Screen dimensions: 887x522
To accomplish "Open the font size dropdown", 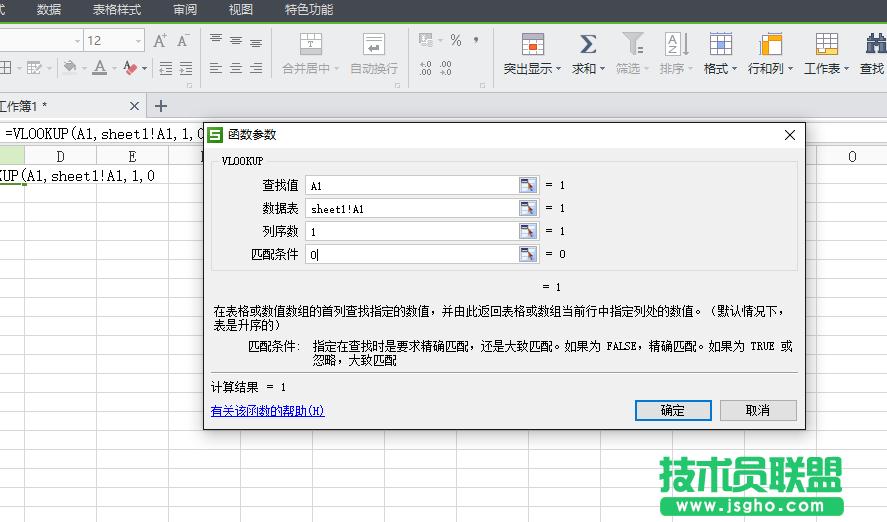I will [x=138, y=41].
